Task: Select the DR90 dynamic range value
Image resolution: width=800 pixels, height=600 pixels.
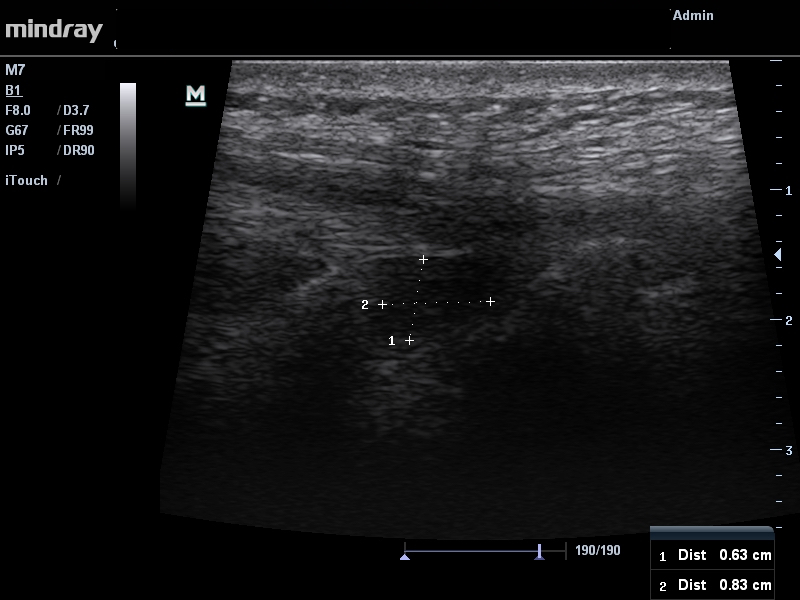Action: pyautogui.click(x=78, y=150)
